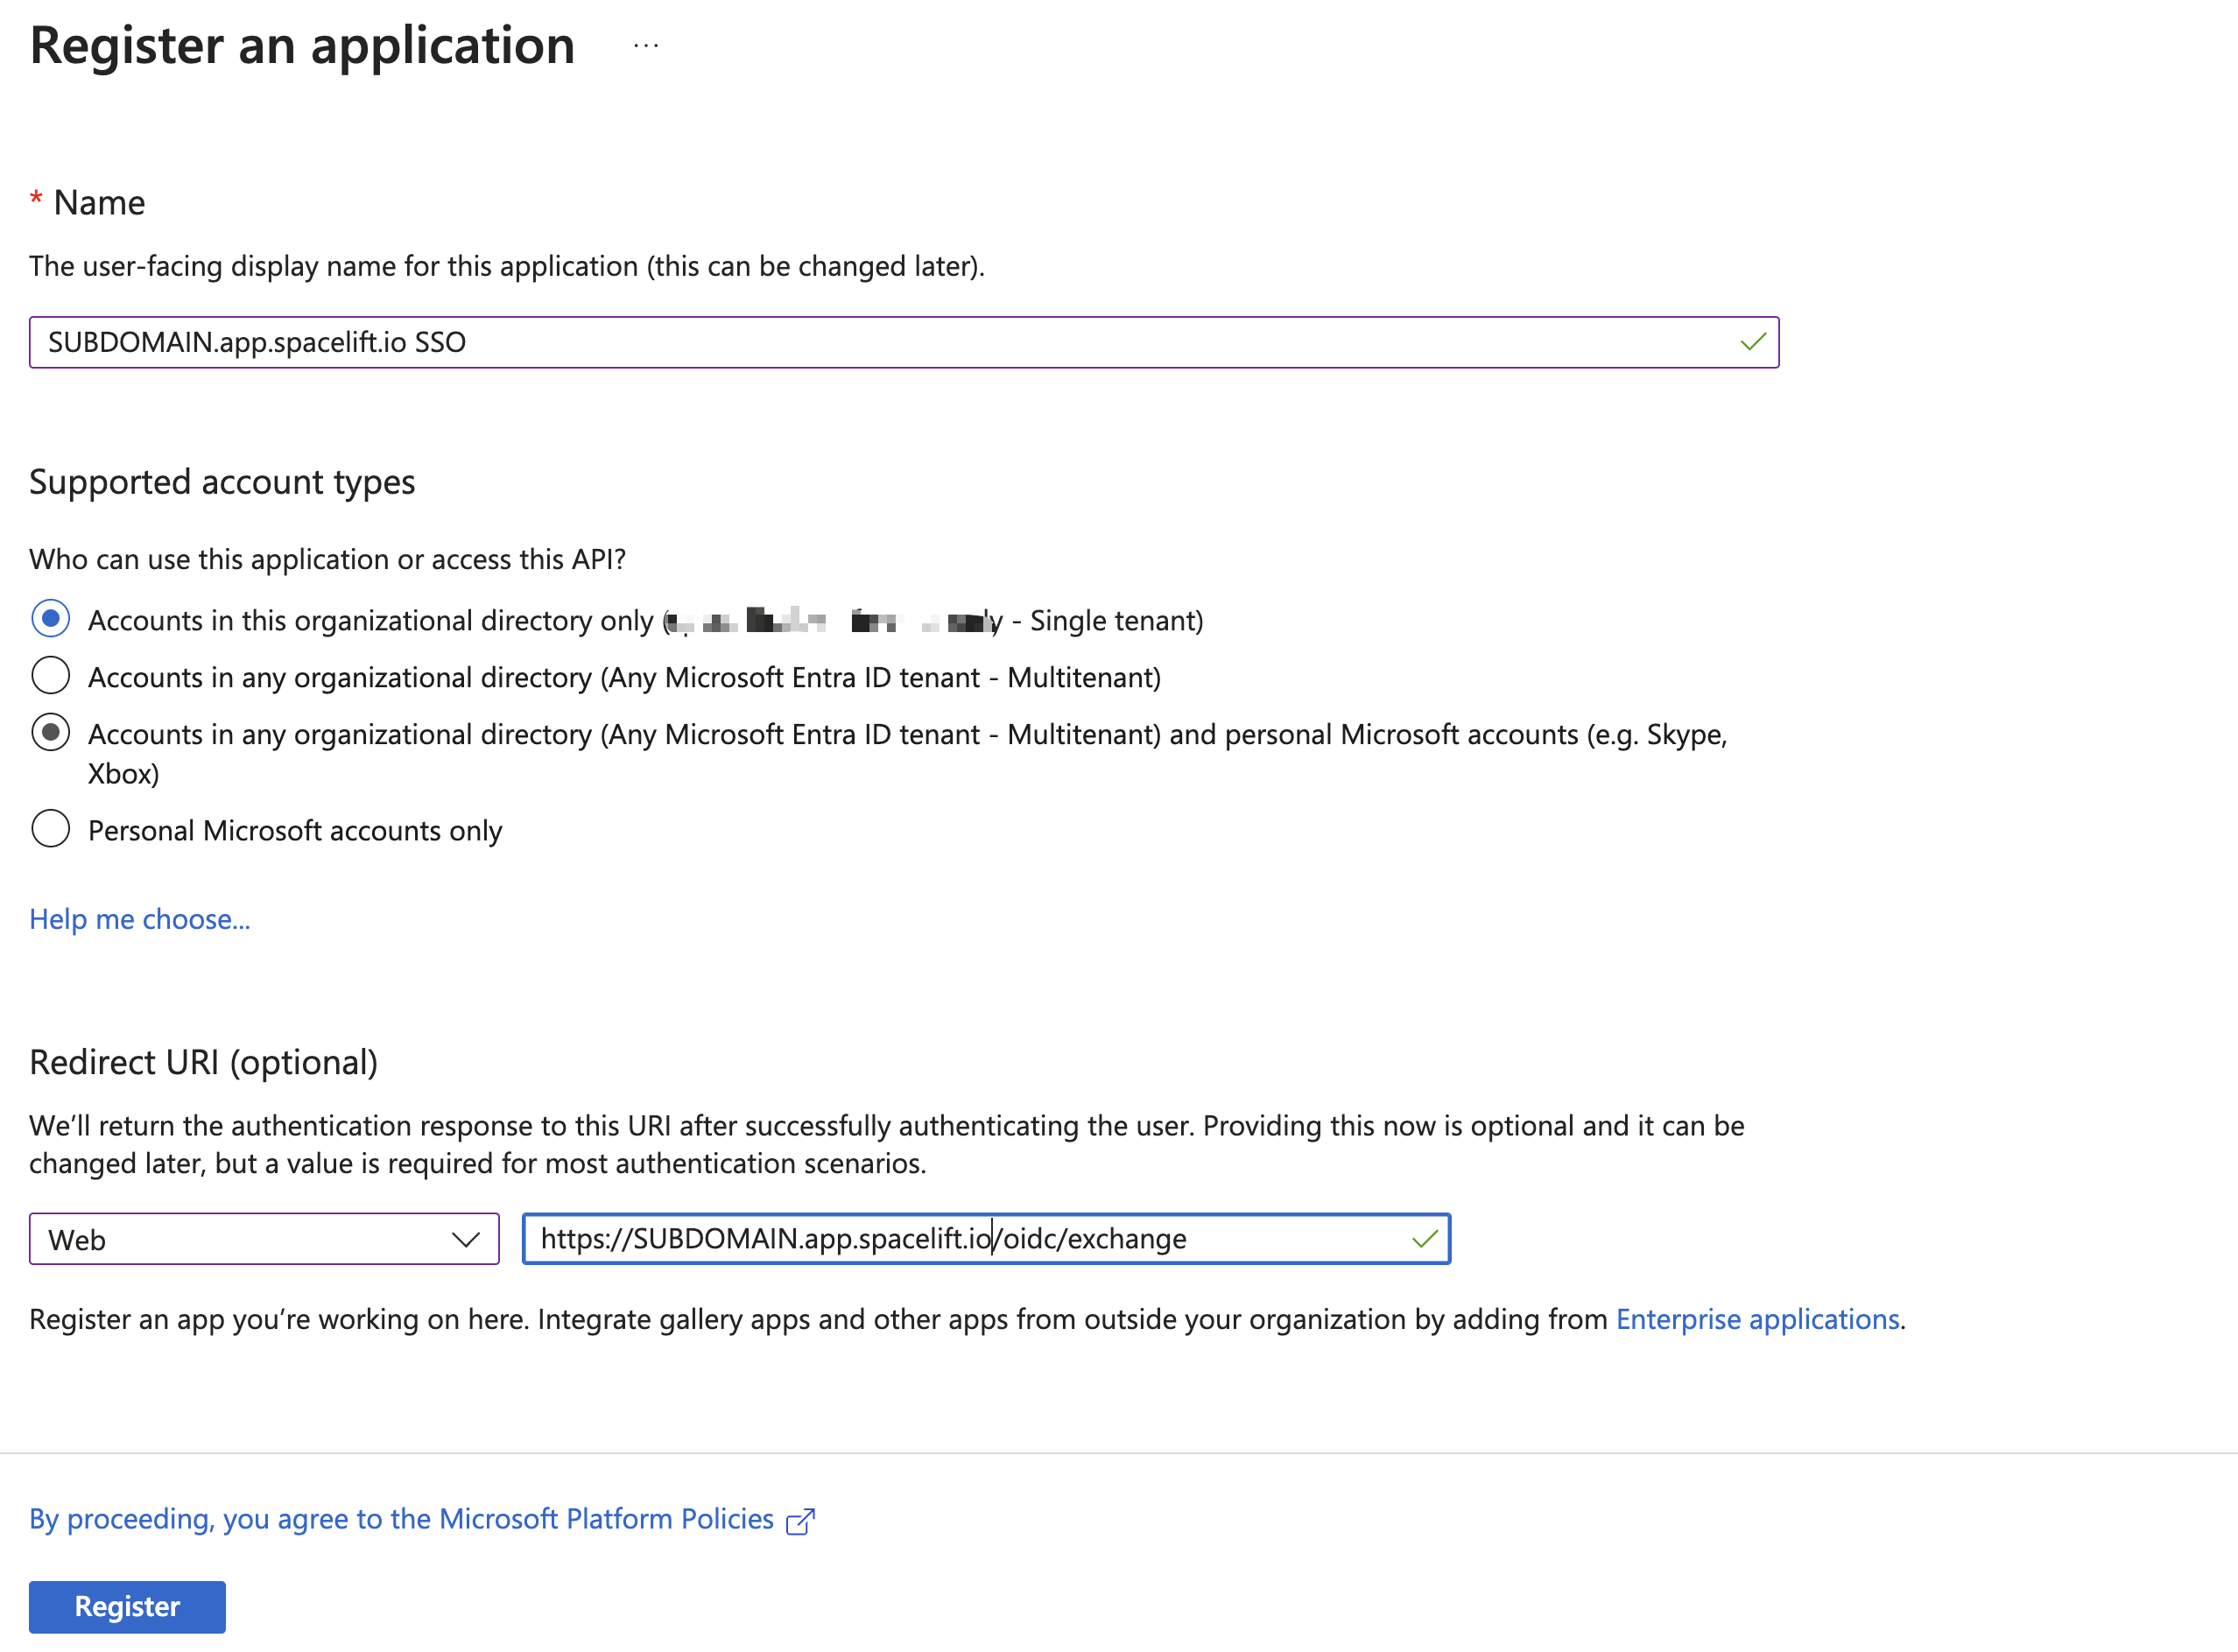The height and width of the screenshot is (1652, 2238).
Task: Click the external link icon beside Microsoft Platform Policies
Action: pos(800,1519)
